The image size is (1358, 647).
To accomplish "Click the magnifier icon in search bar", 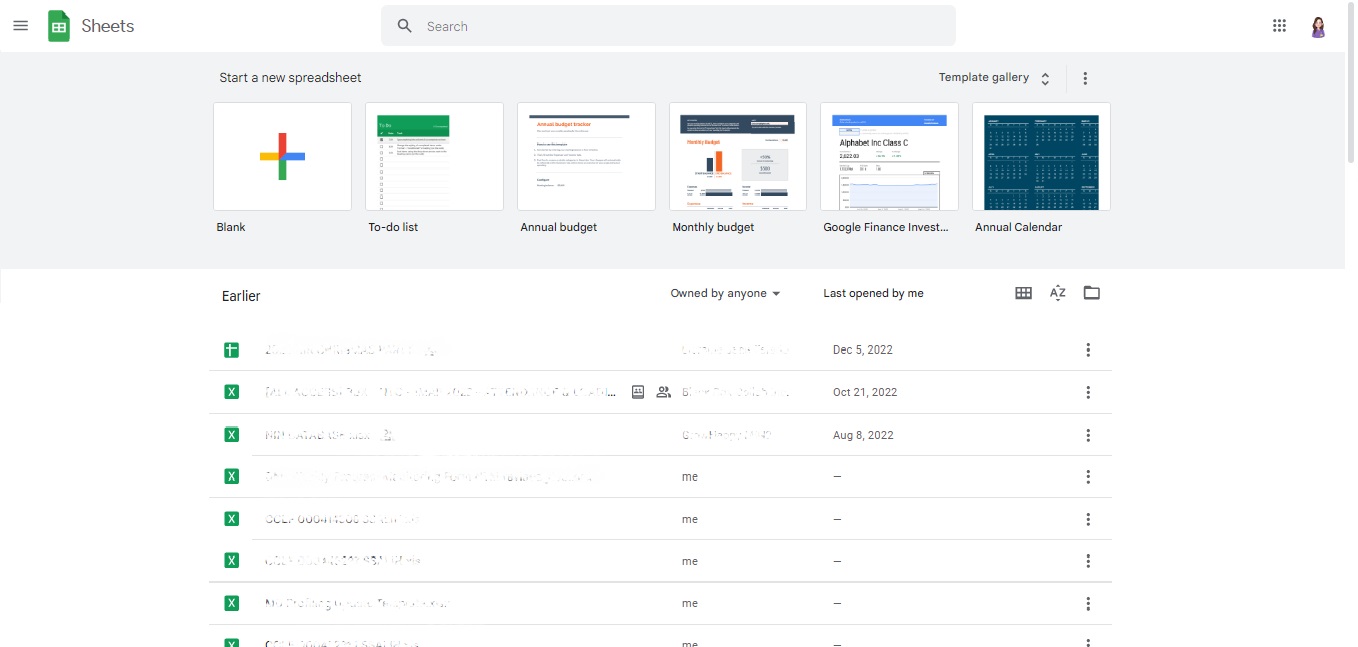I will point(405,26).
